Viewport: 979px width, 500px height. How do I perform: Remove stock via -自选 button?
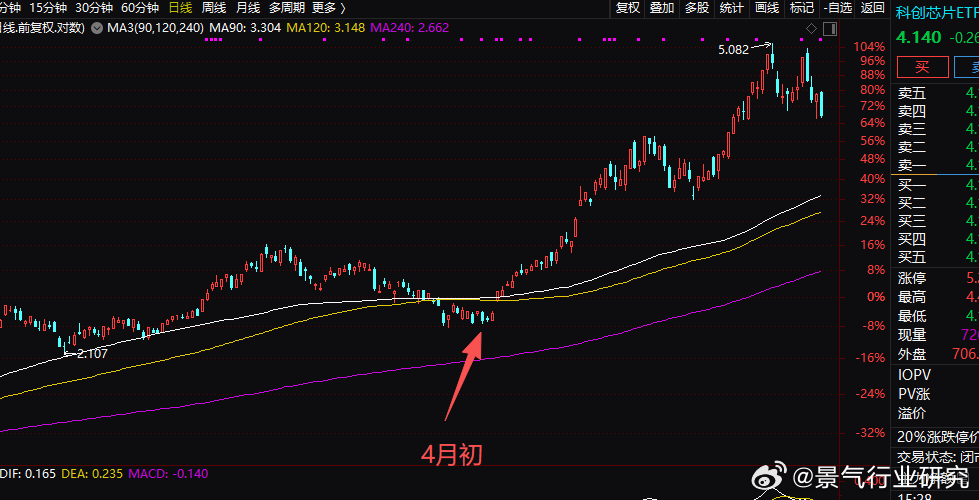(838, 8)
